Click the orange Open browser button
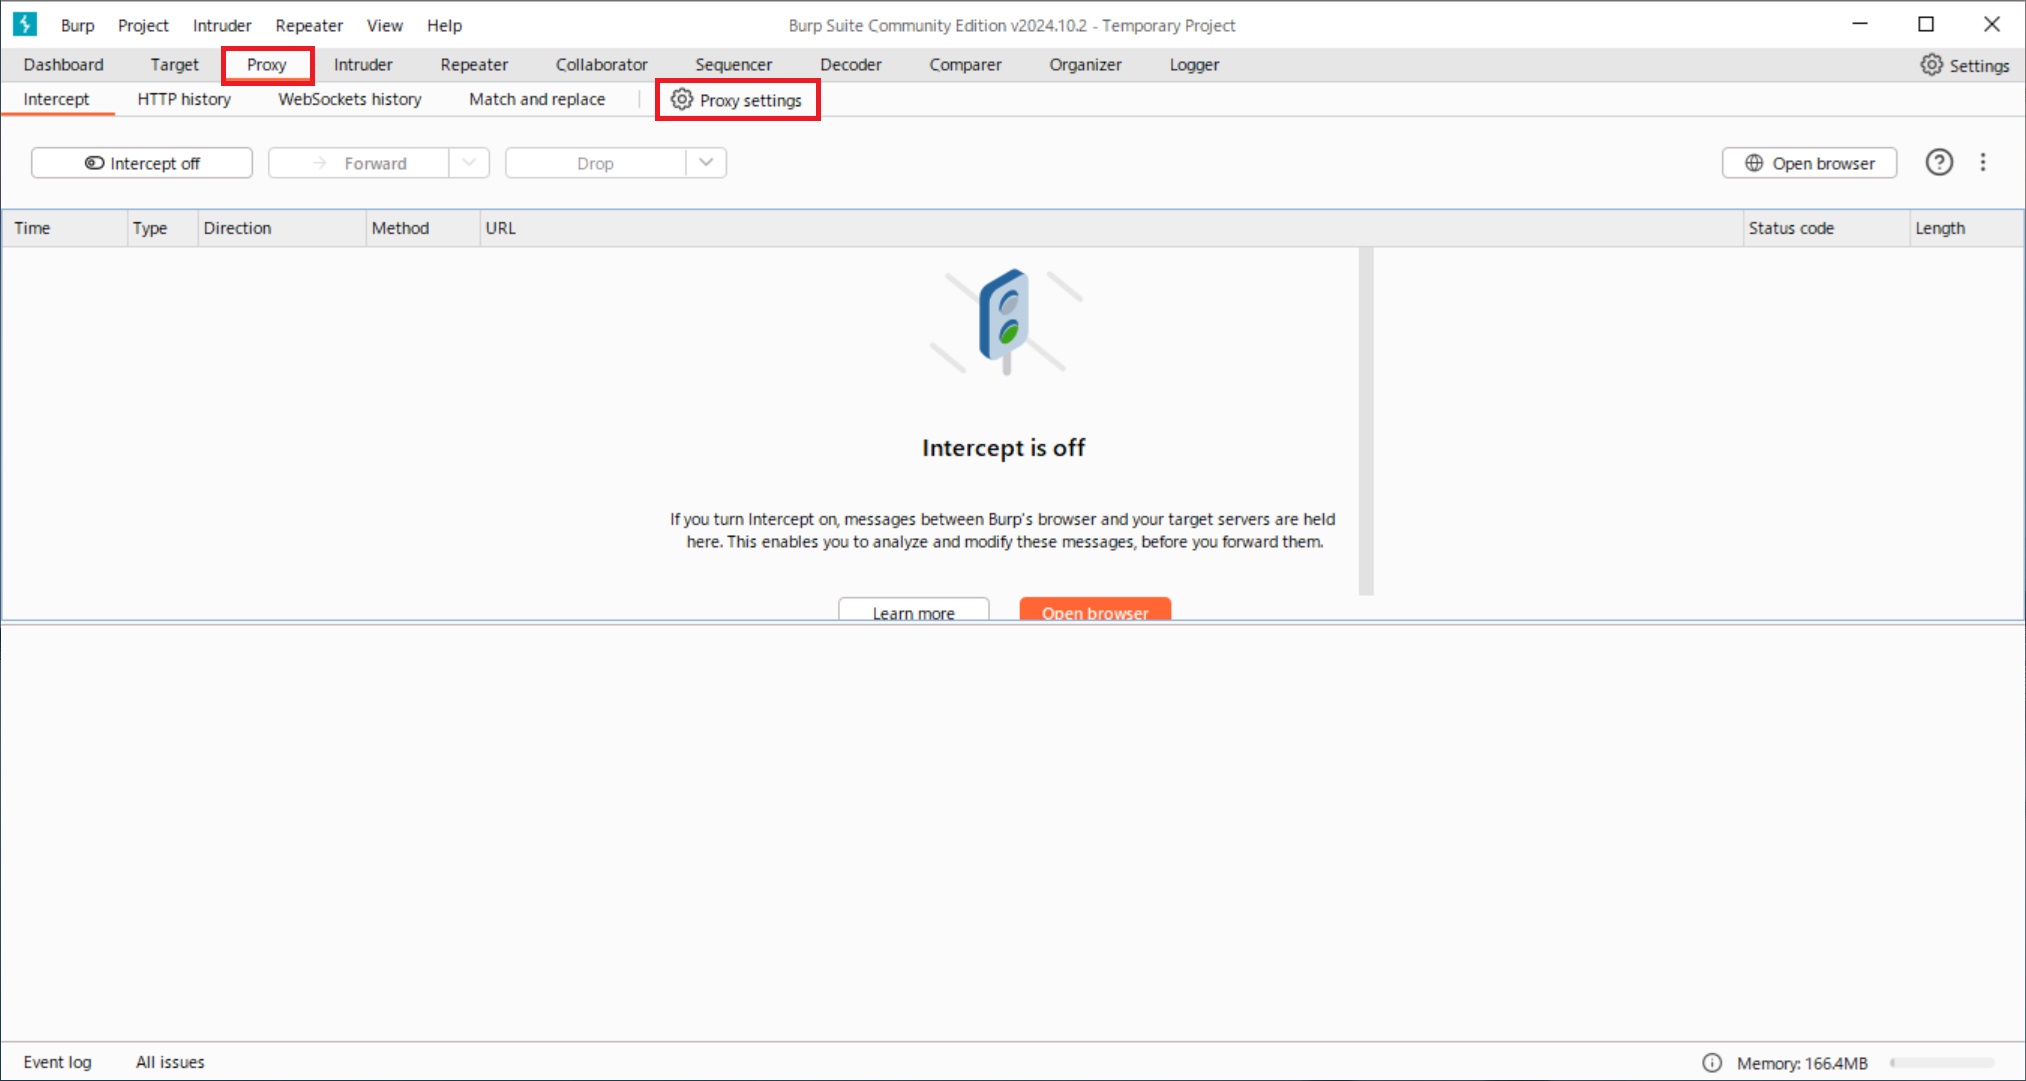This screenshot has height=1081, width=2026. click(1095, 608)
